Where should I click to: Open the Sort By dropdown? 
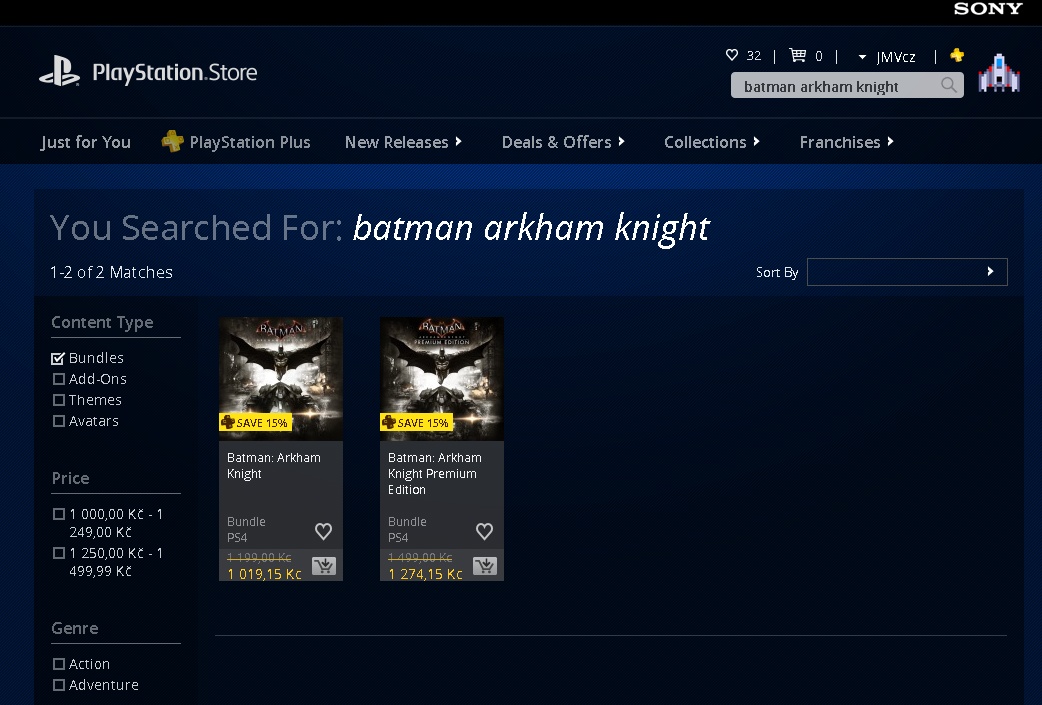(907, 272)
